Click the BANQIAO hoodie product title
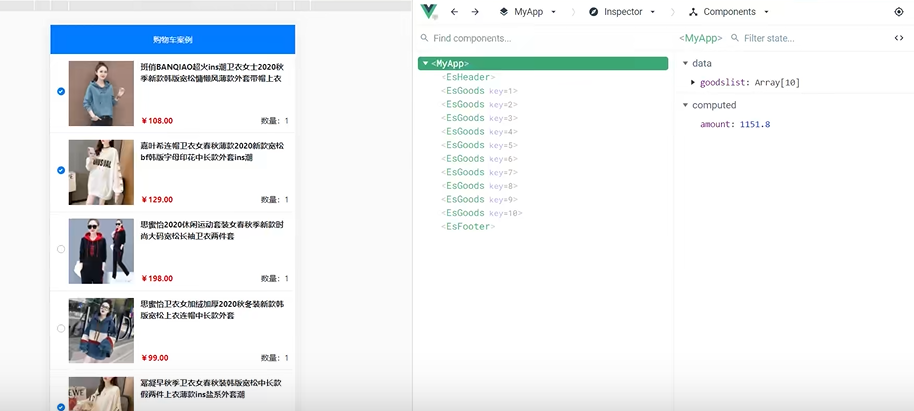The height and width of the screenshot is (411, 914). (x=212, y=72)
